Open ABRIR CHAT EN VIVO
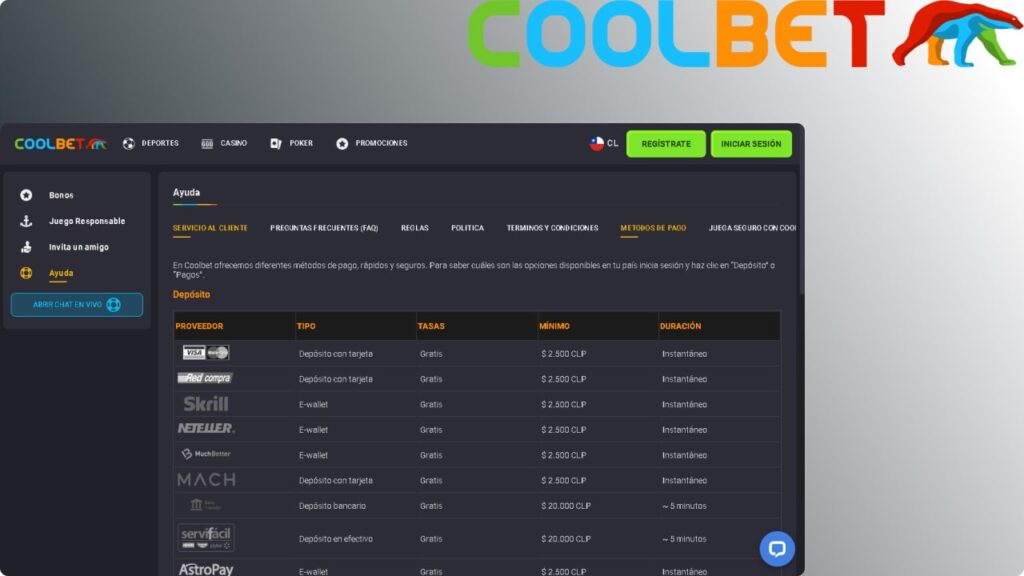1024x576 pixels. [76, 304]
